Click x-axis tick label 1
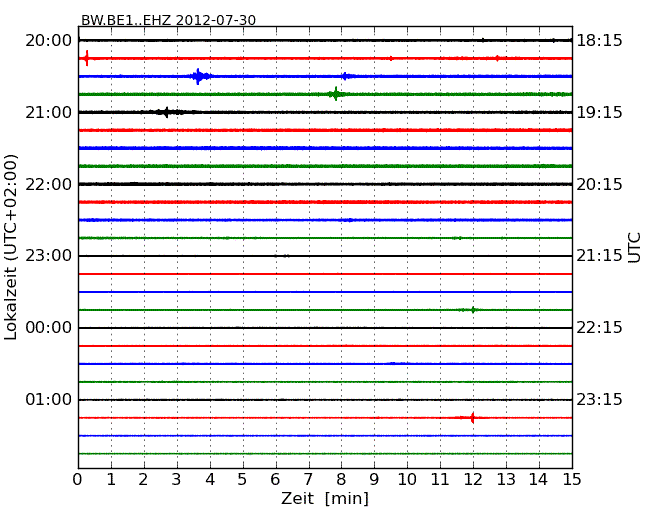This screenshot has width=650, height=520. point(111,479)
